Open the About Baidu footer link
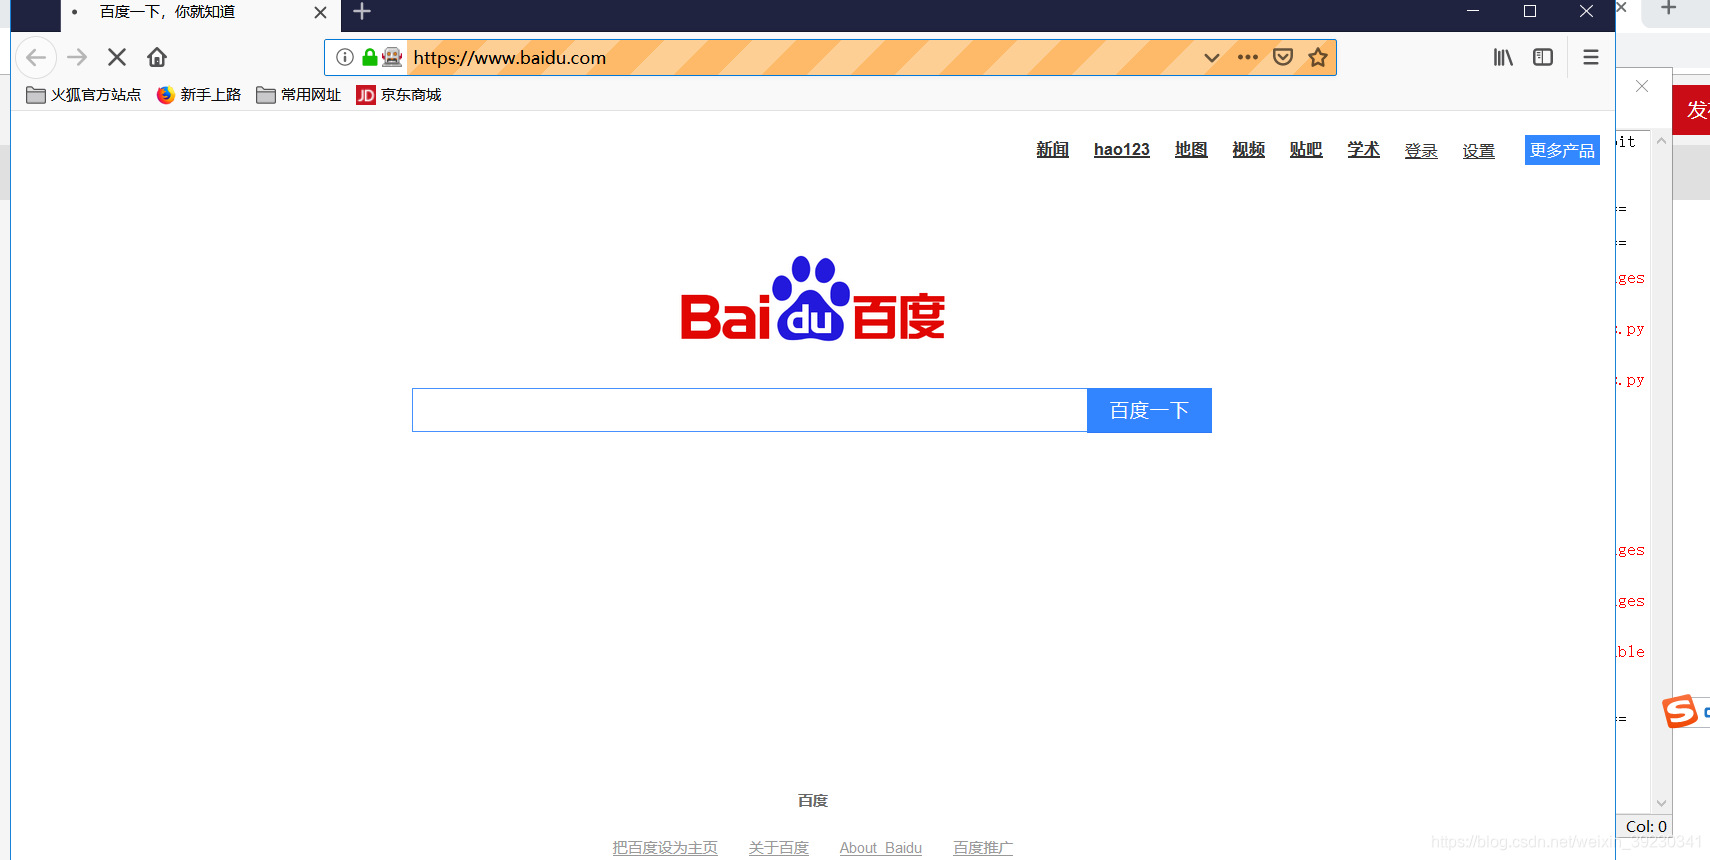This screenshot has height=860, width=1710. 881,848
